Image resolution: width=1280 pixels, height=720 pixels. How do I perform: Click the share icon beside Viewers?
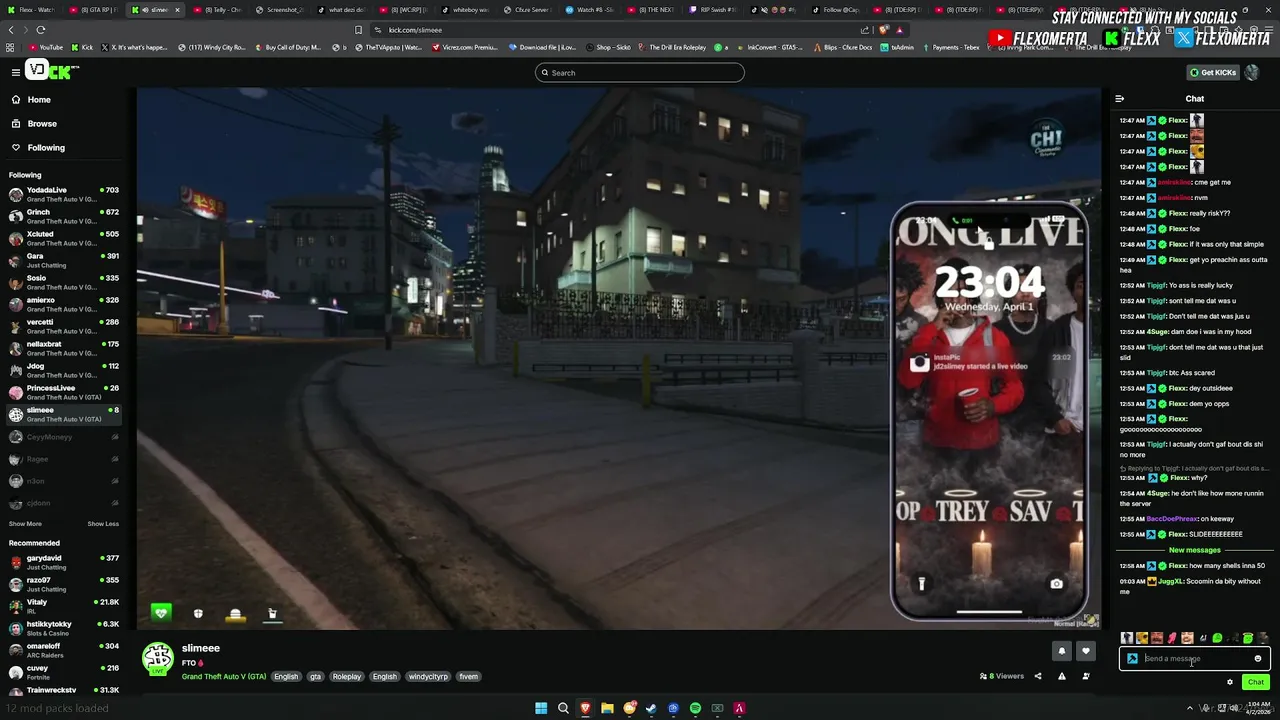coord(1037,676)
